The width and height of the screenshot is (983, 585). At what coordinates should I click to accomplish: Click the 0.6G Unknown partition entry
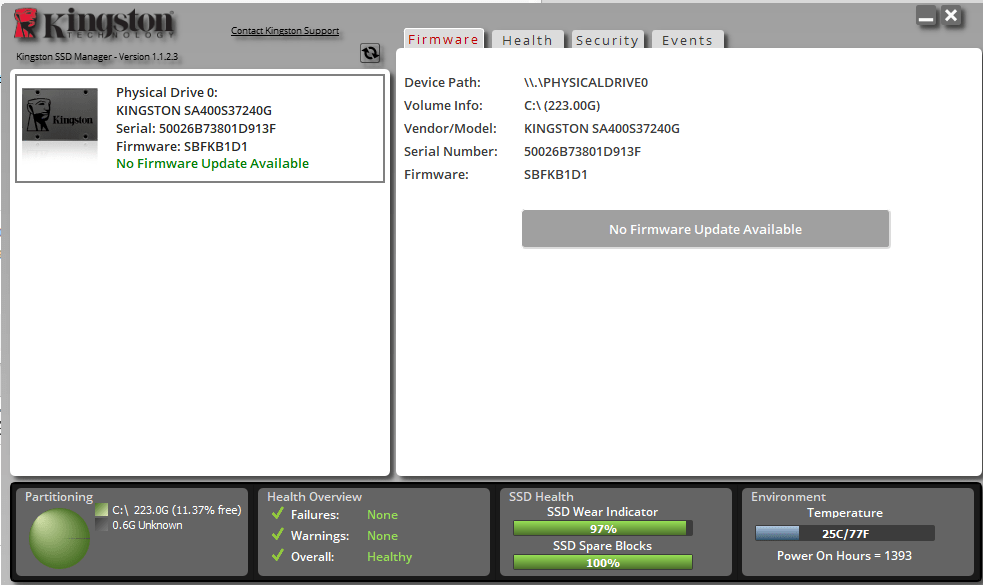pos(147,525)
